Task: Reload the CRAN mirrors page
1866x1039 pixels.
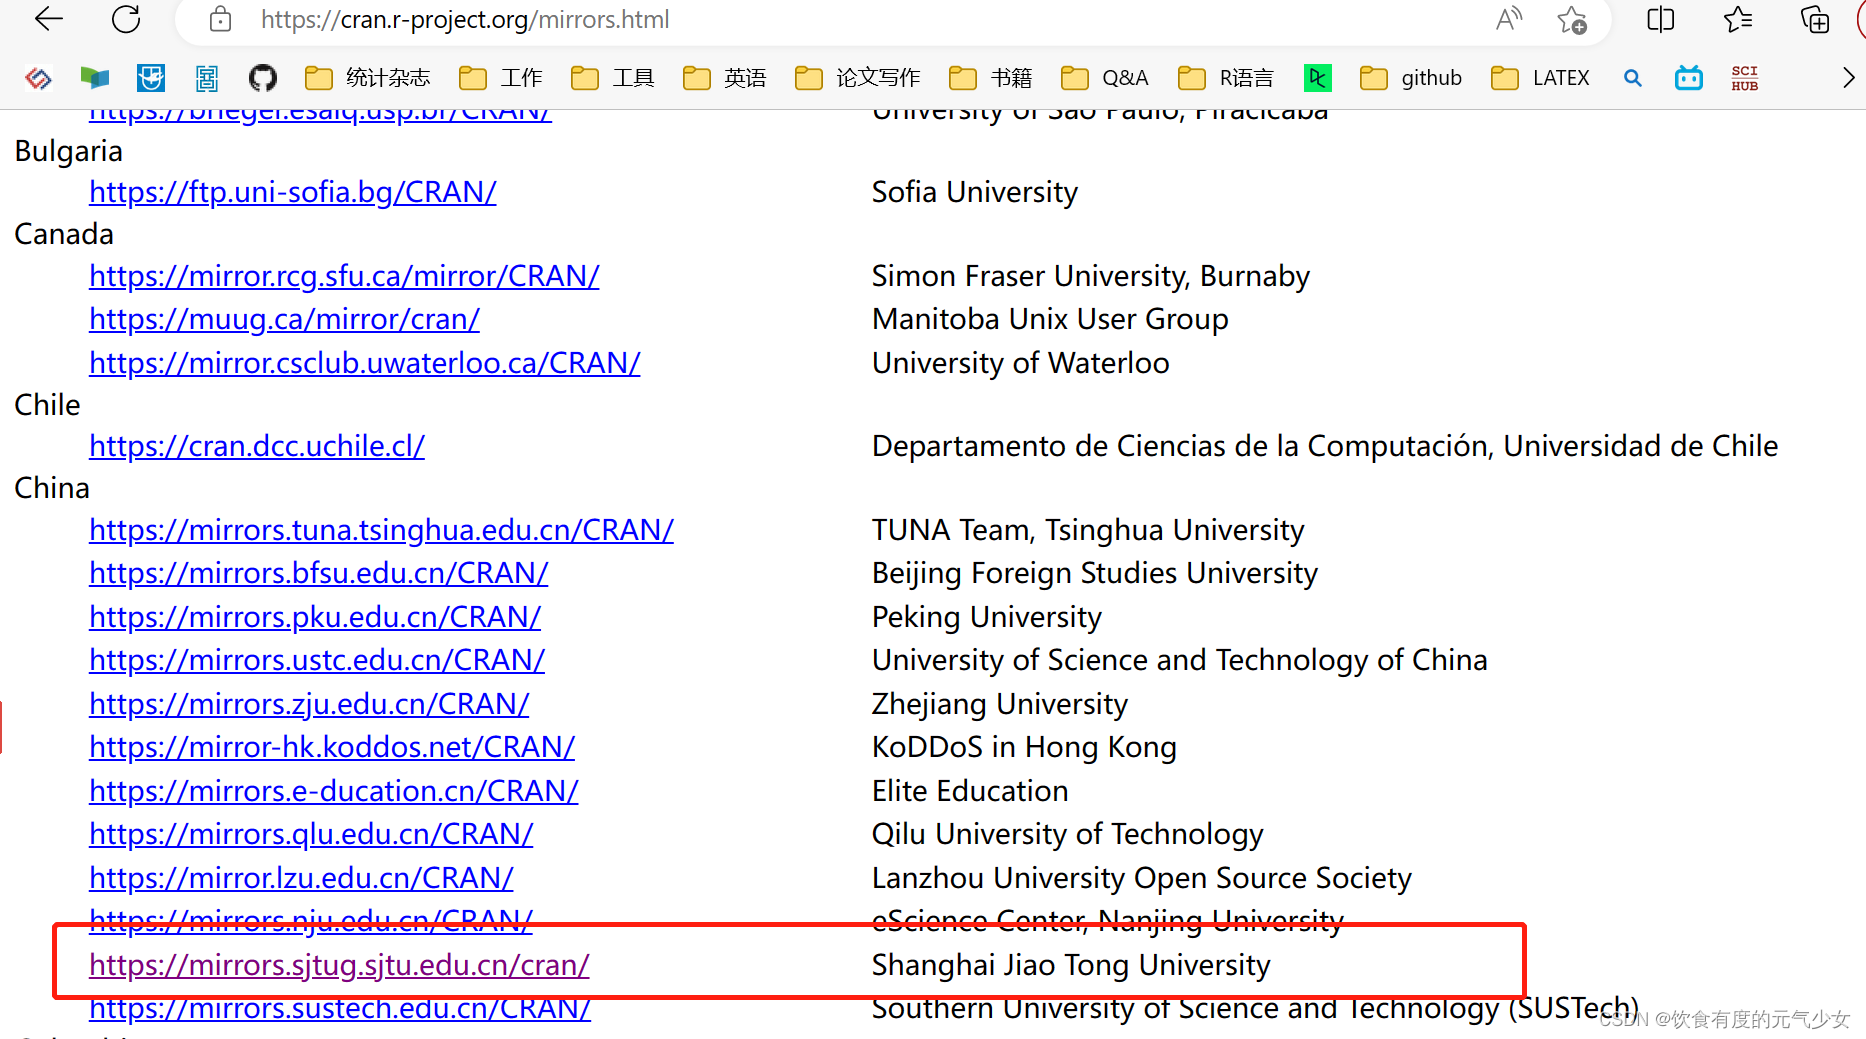Action: click(126, 19)
